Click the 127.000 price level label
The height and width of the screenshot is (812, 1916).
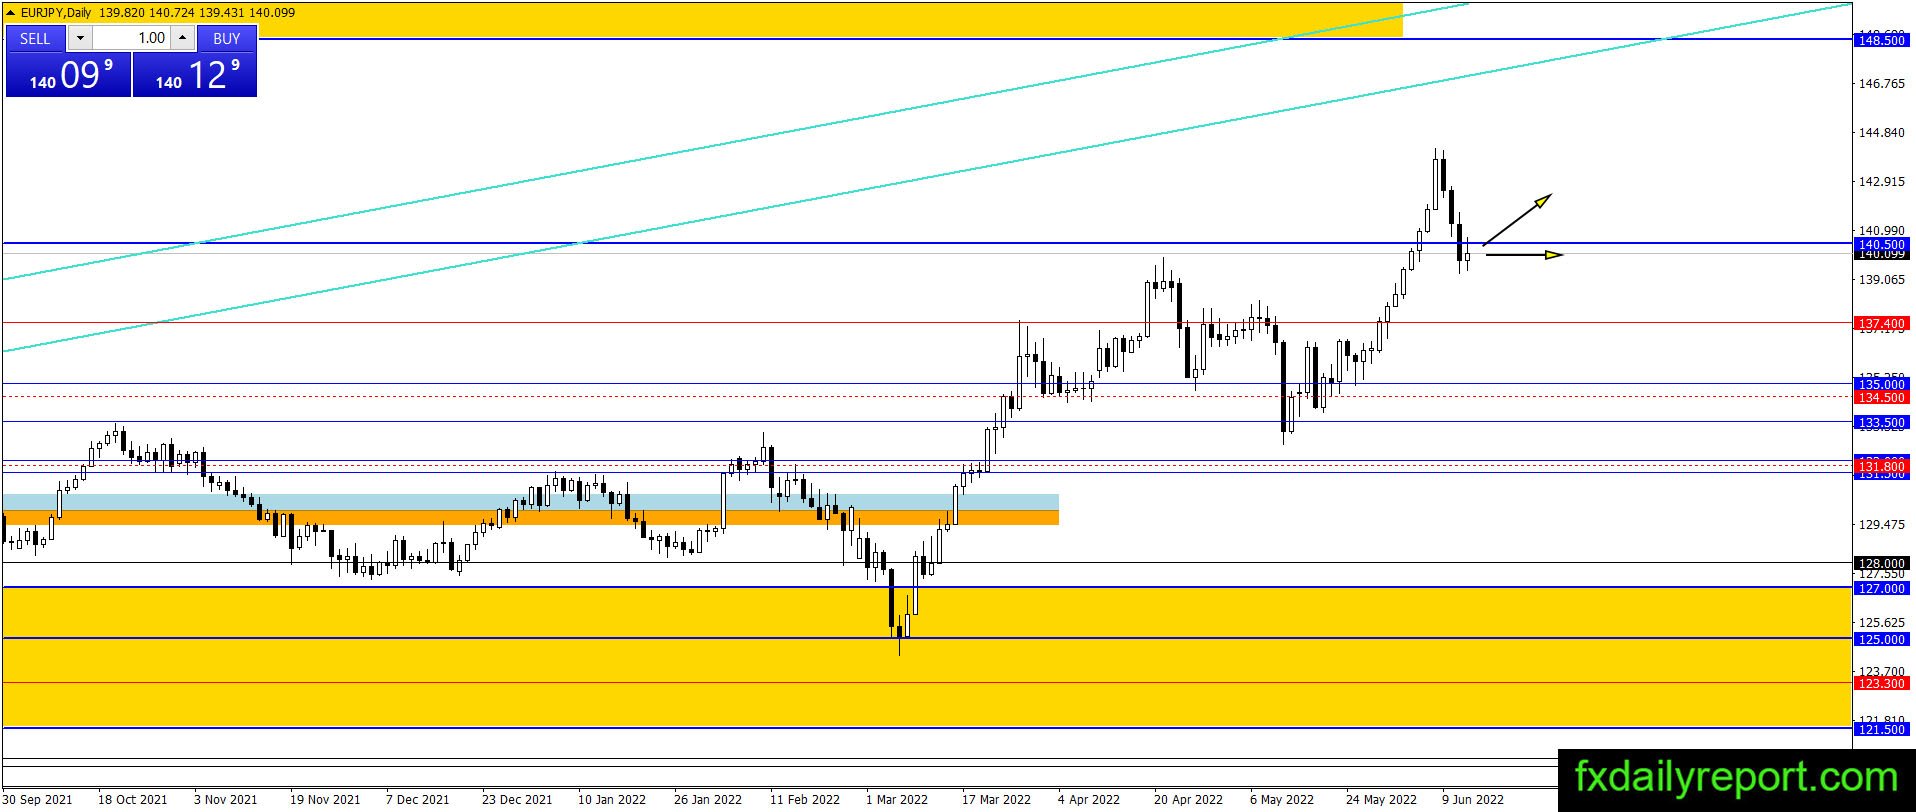pyautogui.click(x=1881, y=589)
